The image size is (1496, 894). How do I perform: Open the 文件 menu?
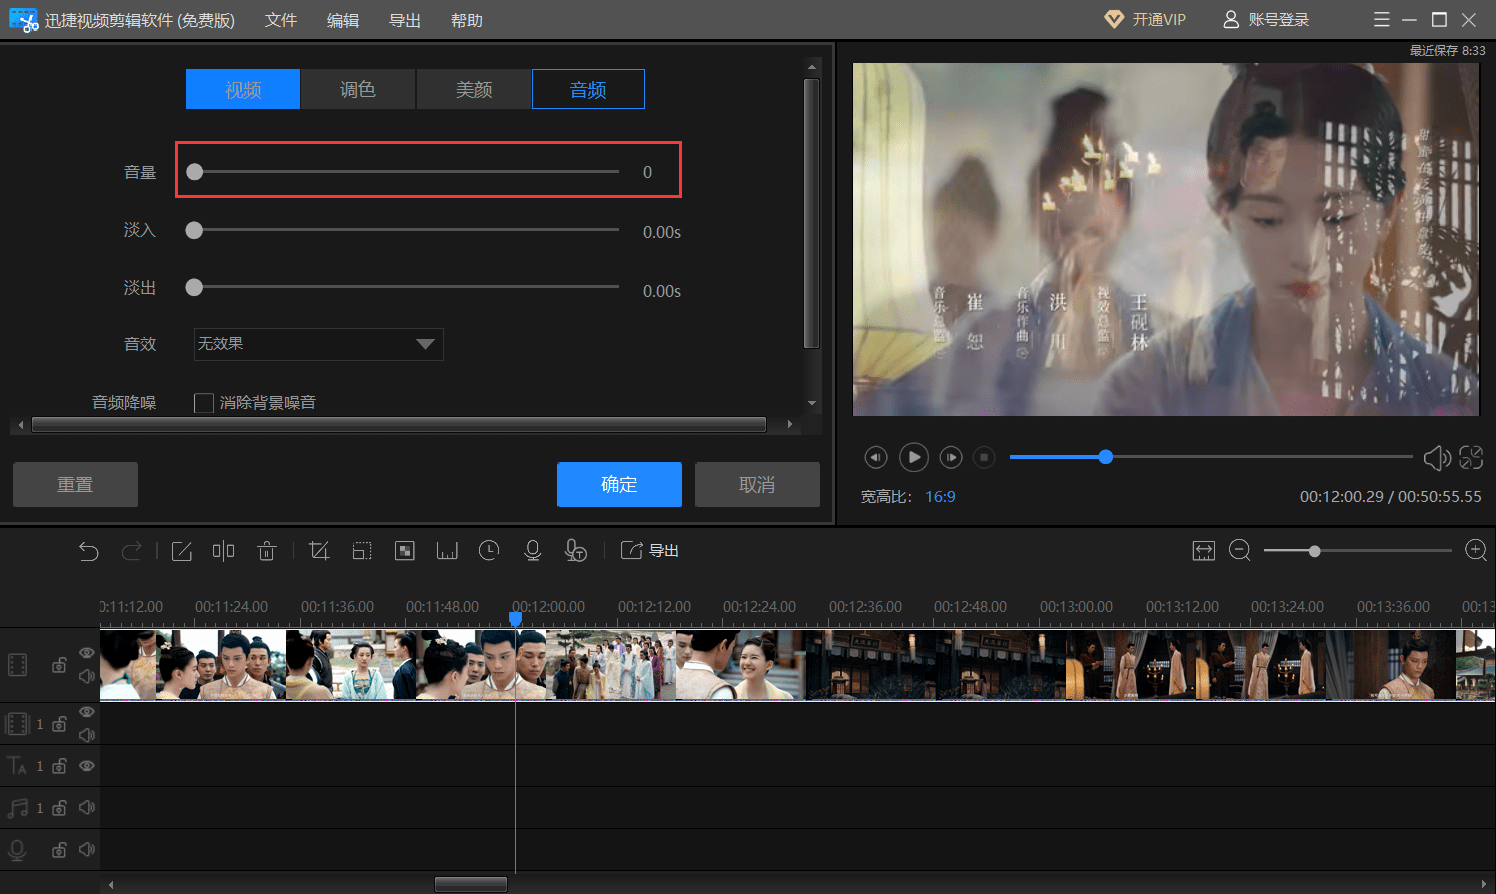281,20
